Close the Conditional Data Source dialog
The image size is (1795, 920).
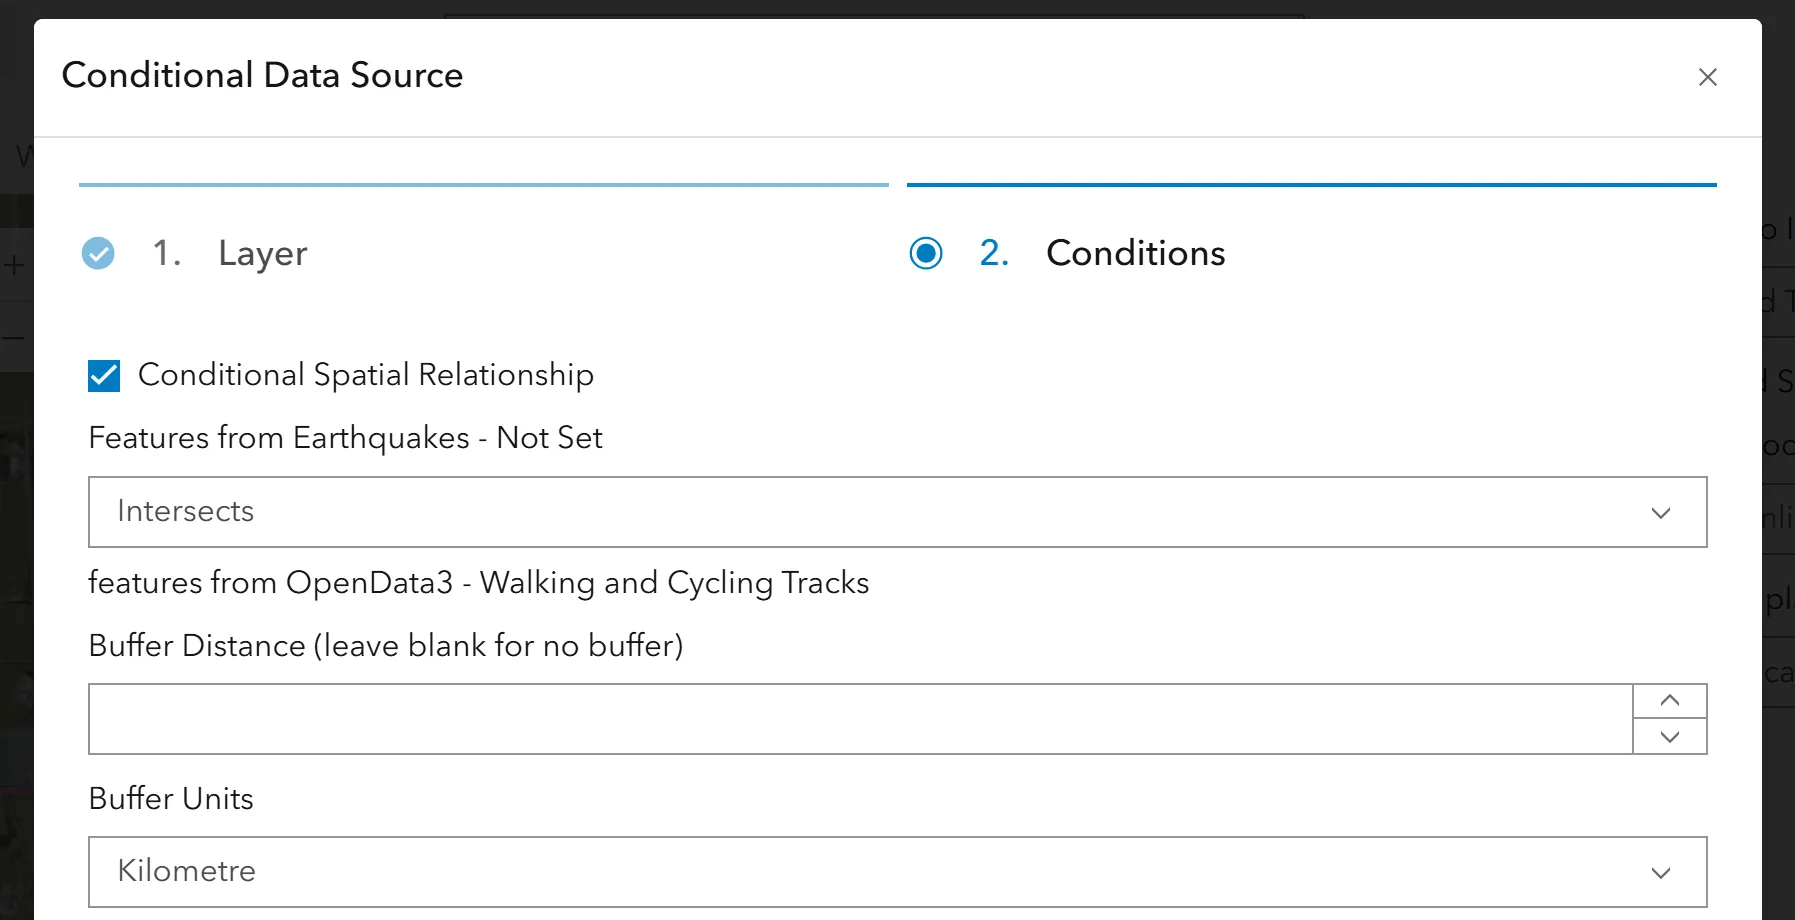point(1707,77)
